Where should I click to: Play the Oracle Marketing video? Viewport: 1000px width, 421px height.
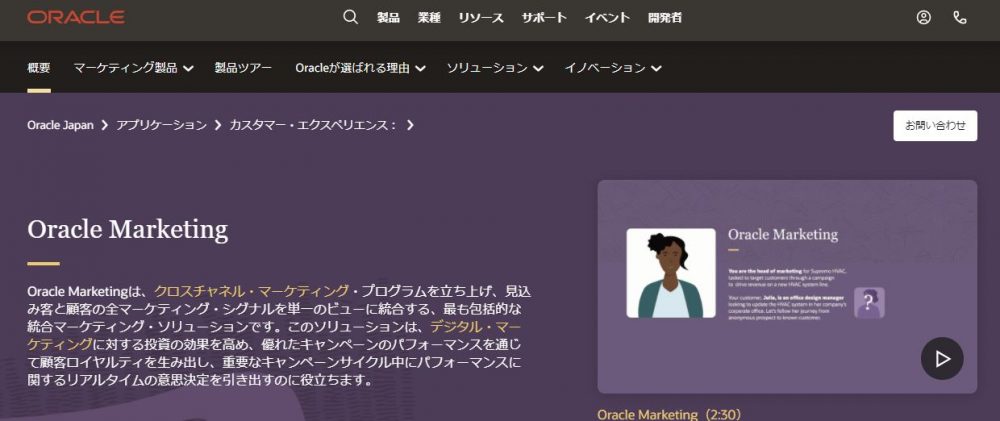coord(942,358)
